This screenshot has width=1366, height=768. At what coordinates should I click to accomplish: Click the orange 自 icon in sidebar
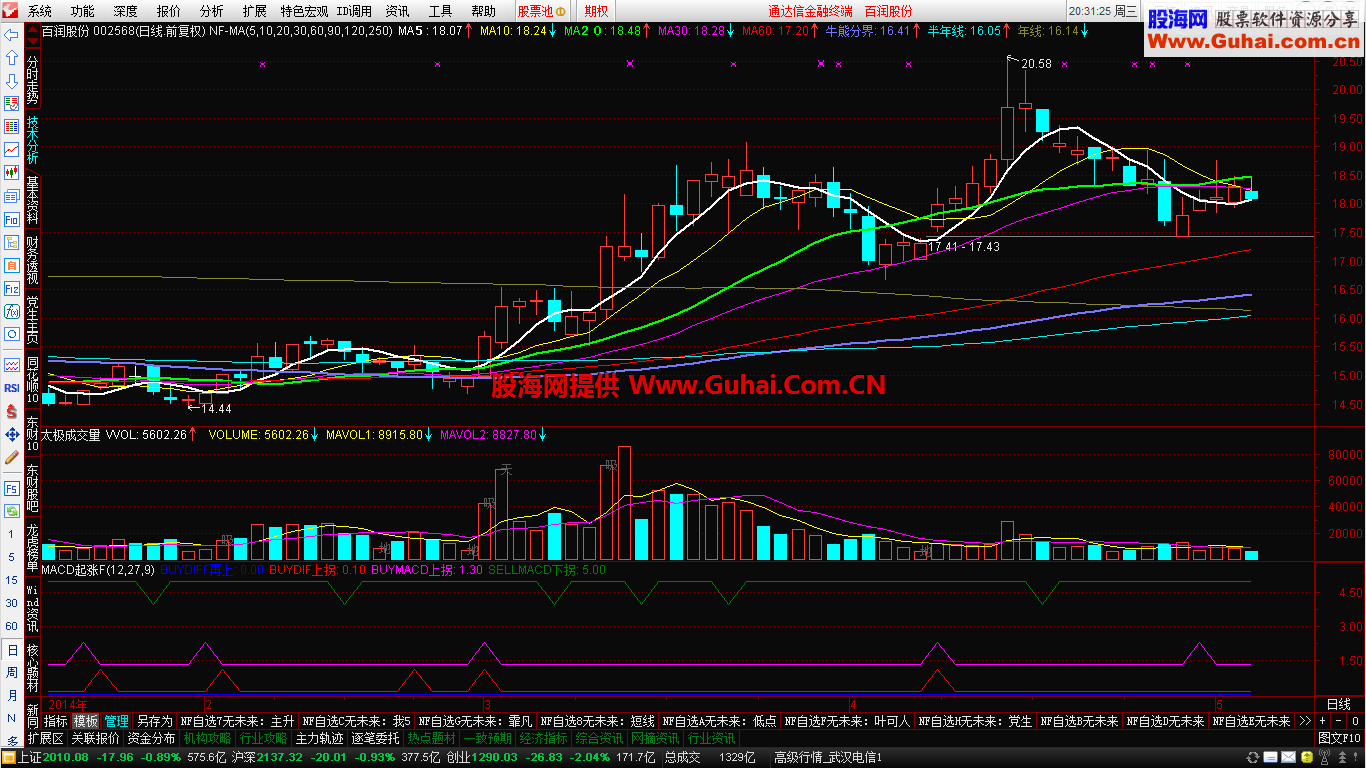pyautogui.click(x=11, y=266)
